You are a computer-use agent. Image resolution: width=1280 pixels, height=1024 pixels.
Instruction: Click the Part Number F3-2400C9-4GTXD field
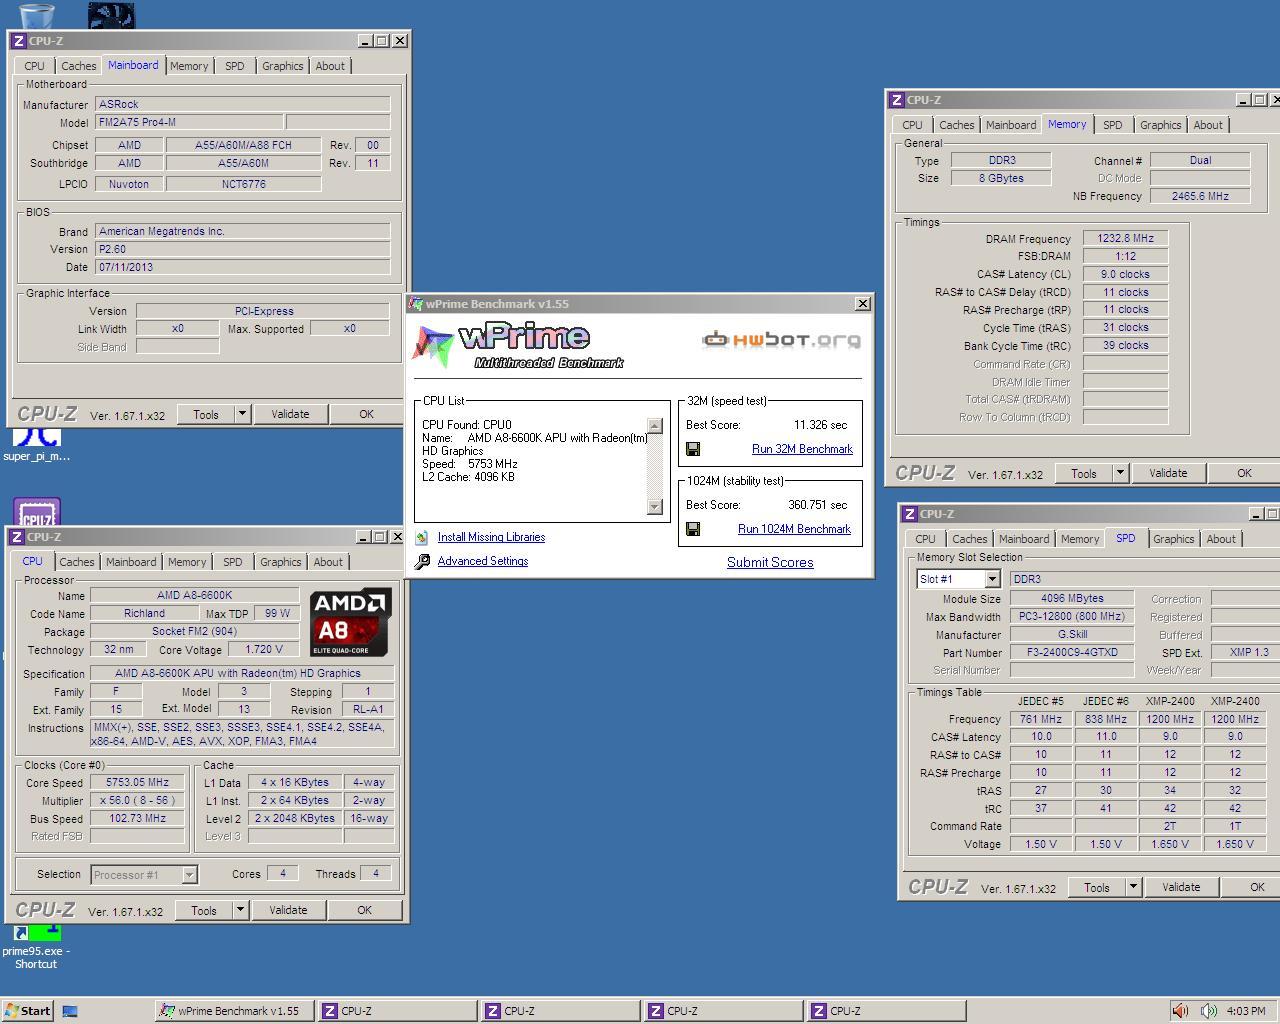(1072, 653)
